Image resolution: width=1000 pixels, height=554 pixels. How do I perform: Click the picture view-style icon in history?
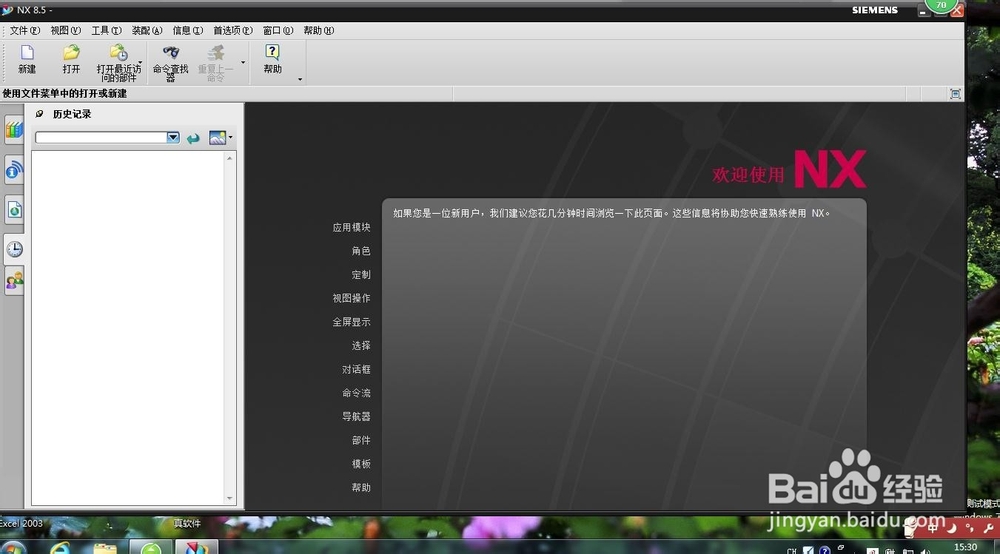[217, 137]
